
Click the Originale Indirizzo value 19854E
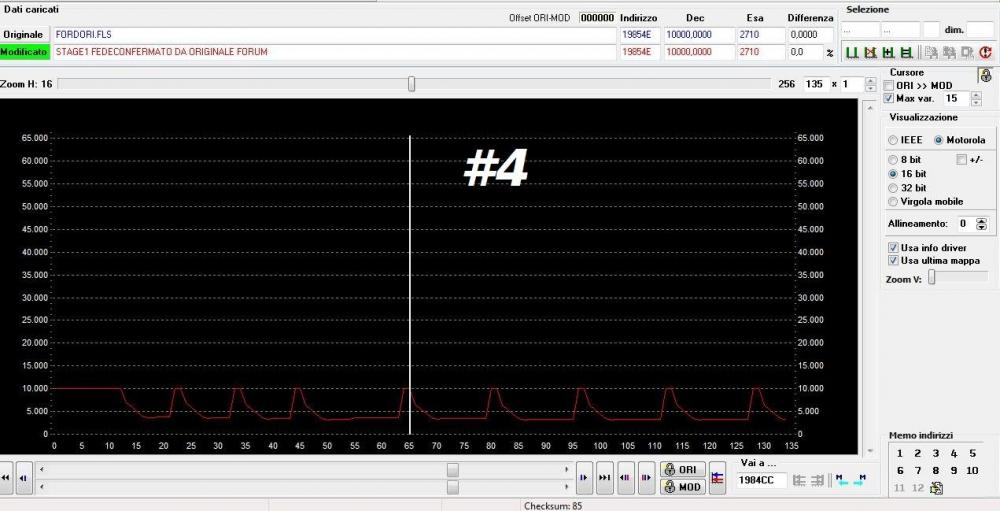pyautogui.click(x=640, y=34)
